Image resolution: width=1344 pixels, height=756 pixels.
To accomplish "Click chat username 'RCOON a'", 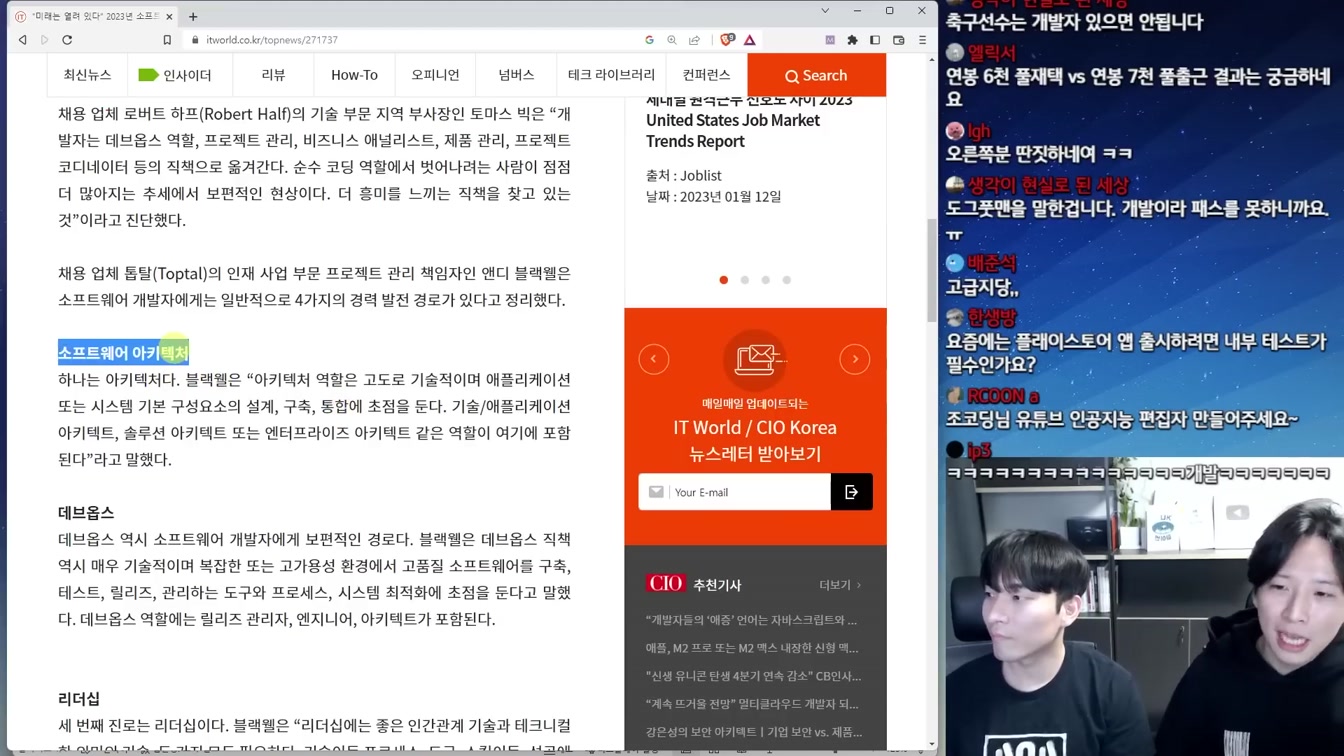I will click(1003, 396).
